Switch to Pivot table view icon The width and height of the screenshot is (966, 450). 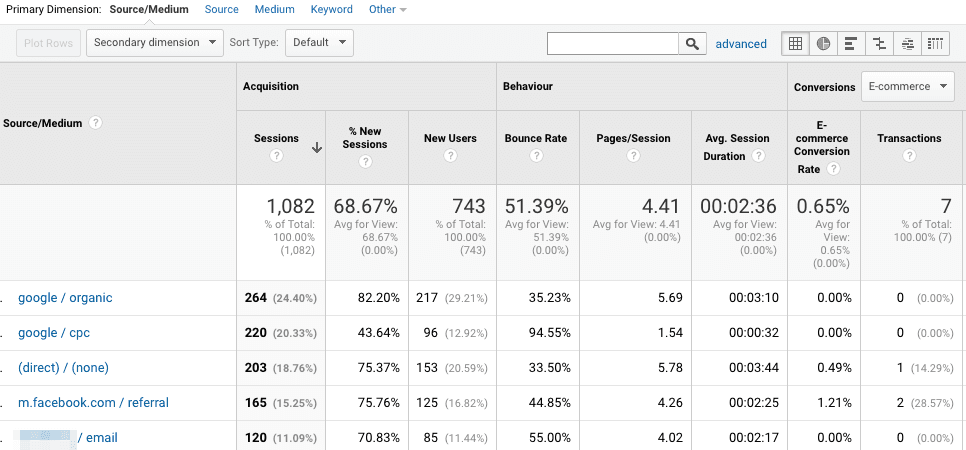935,43
